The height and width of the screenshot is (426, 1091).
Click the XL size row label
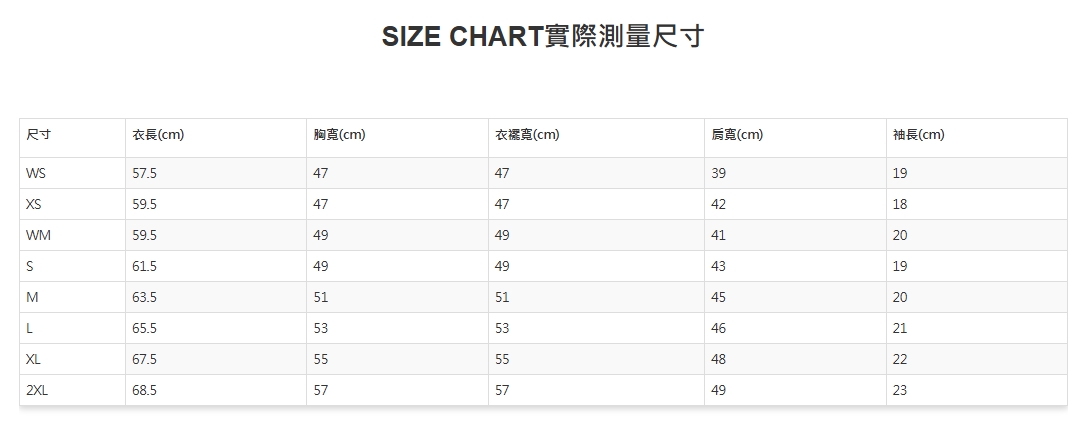[35, 359]
